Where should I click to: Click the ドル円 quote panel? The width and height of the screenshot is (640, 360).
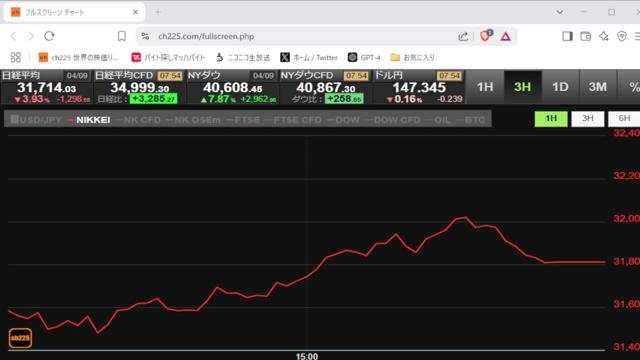click(419, 87)
